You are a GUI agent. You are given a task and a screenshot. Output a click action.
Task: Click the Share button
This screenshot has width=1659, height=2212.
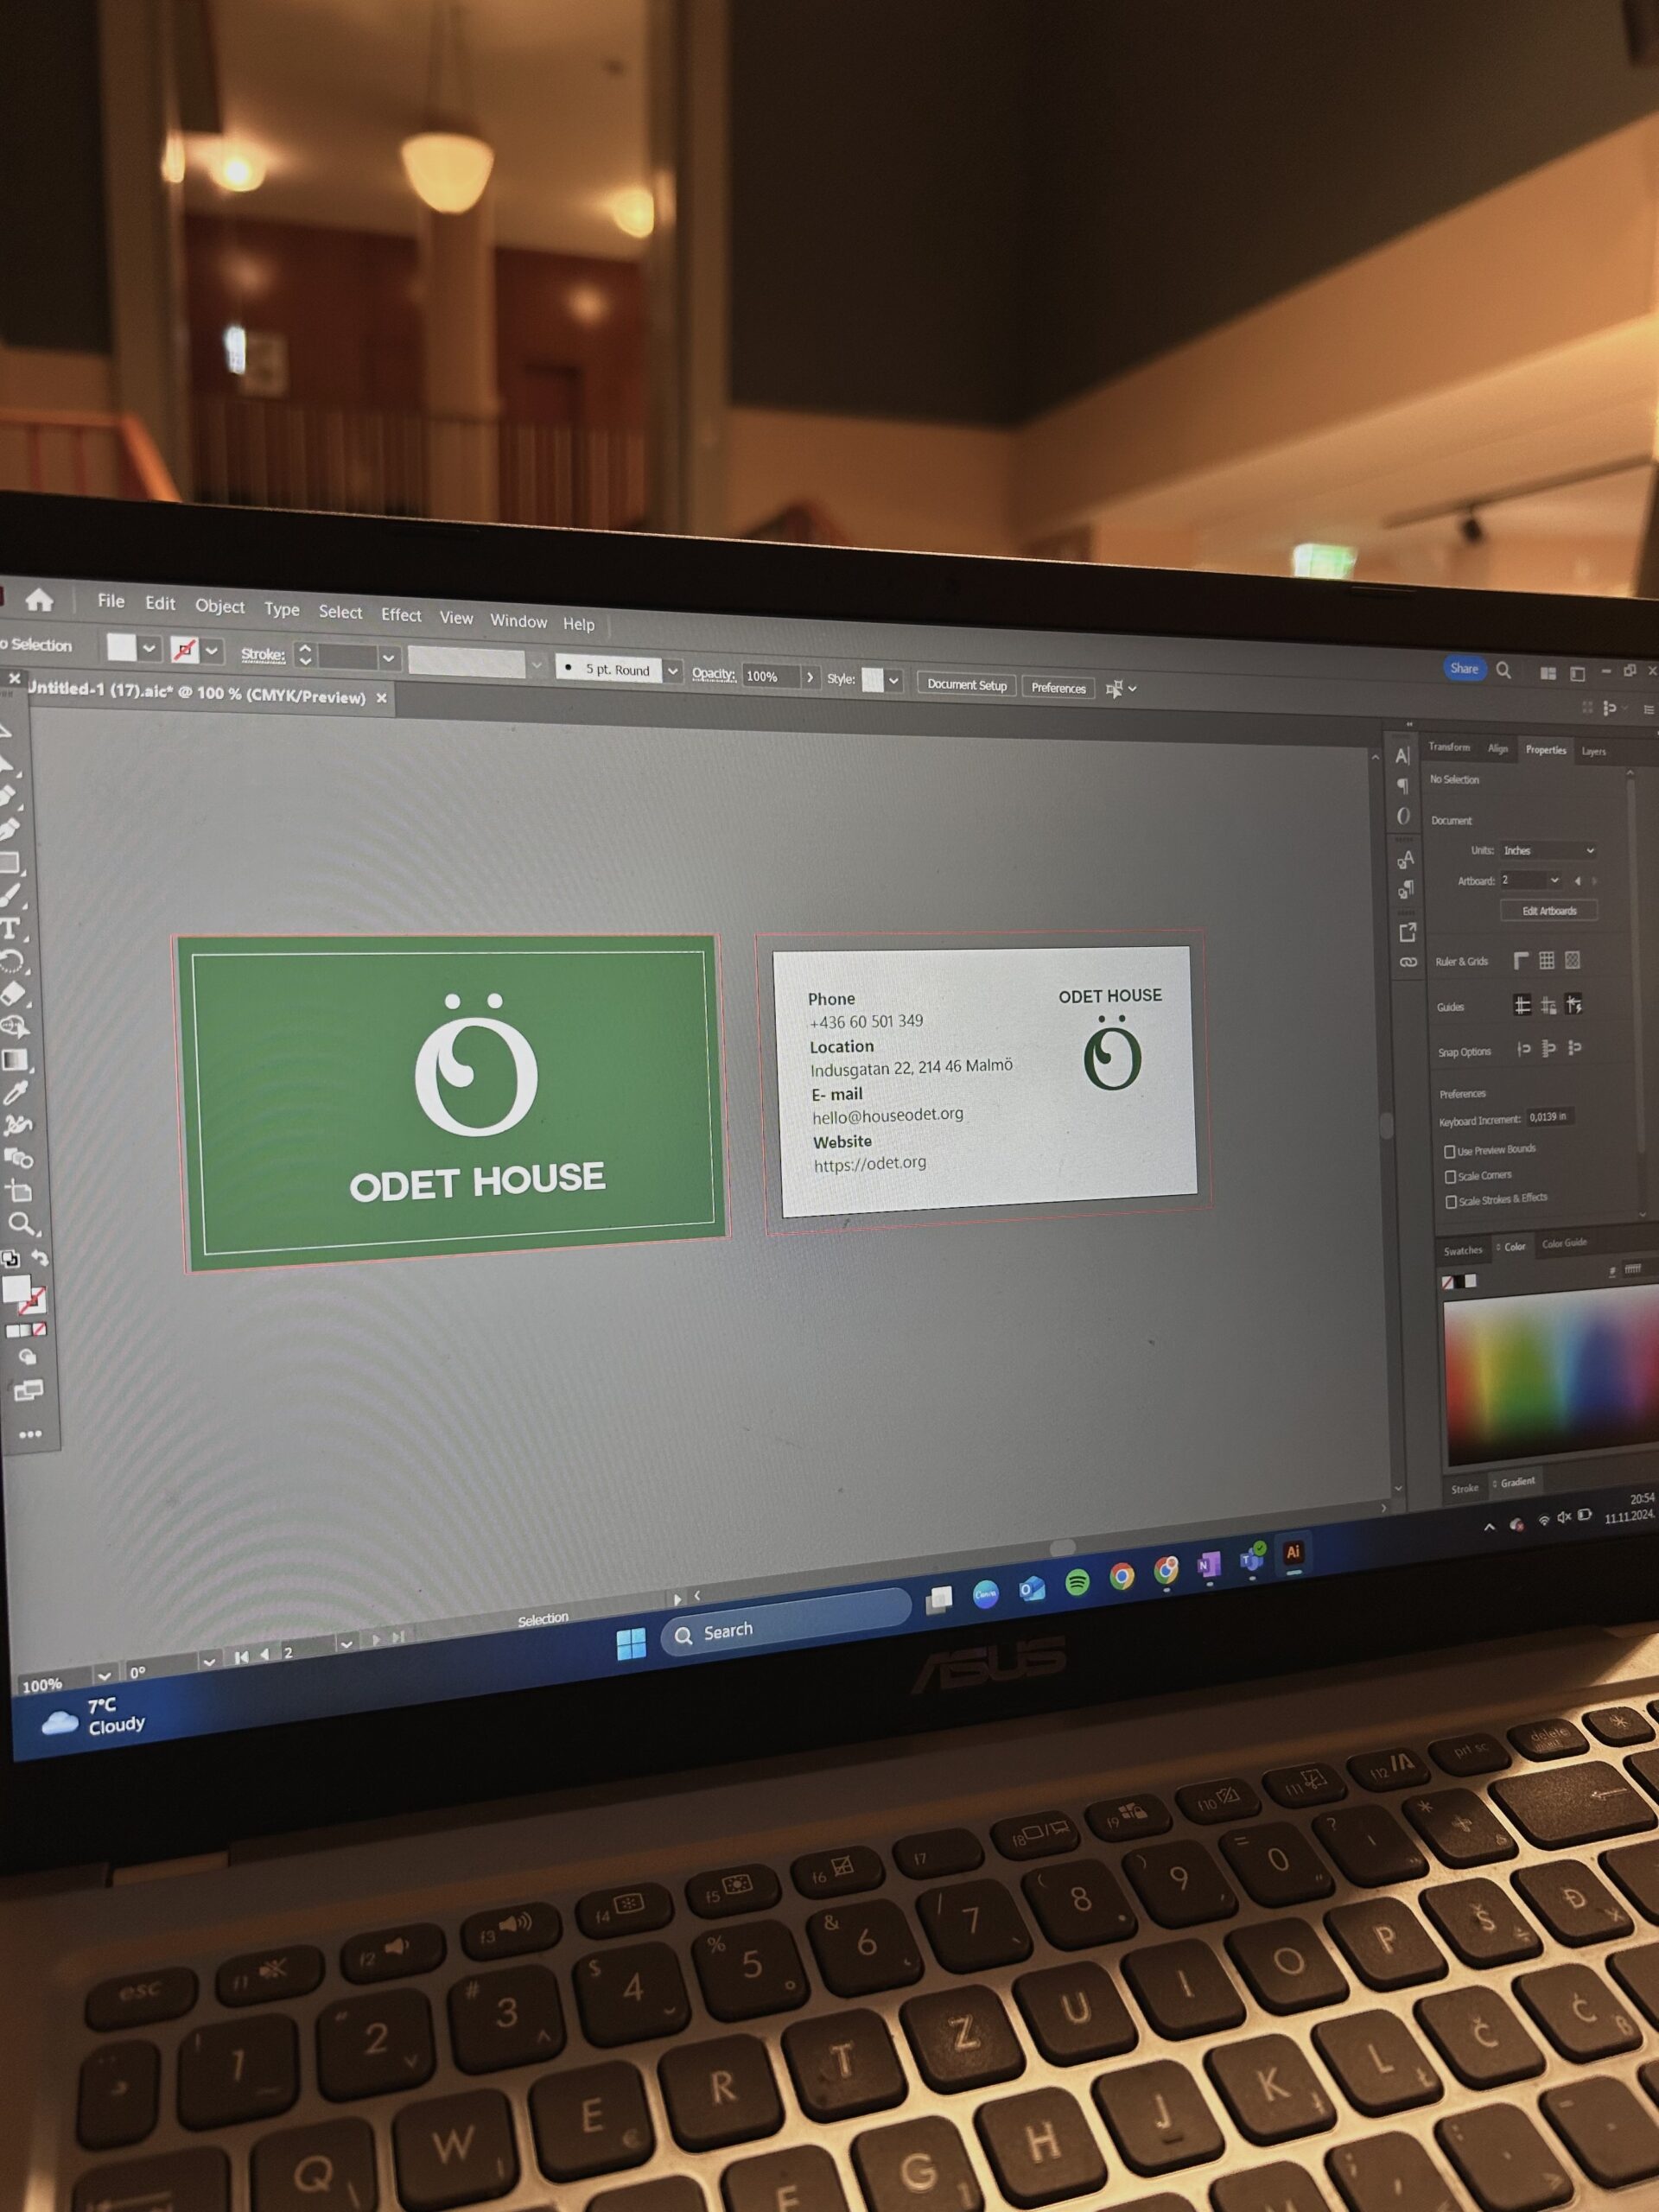pyautogui.click(x=1464, y=668)
